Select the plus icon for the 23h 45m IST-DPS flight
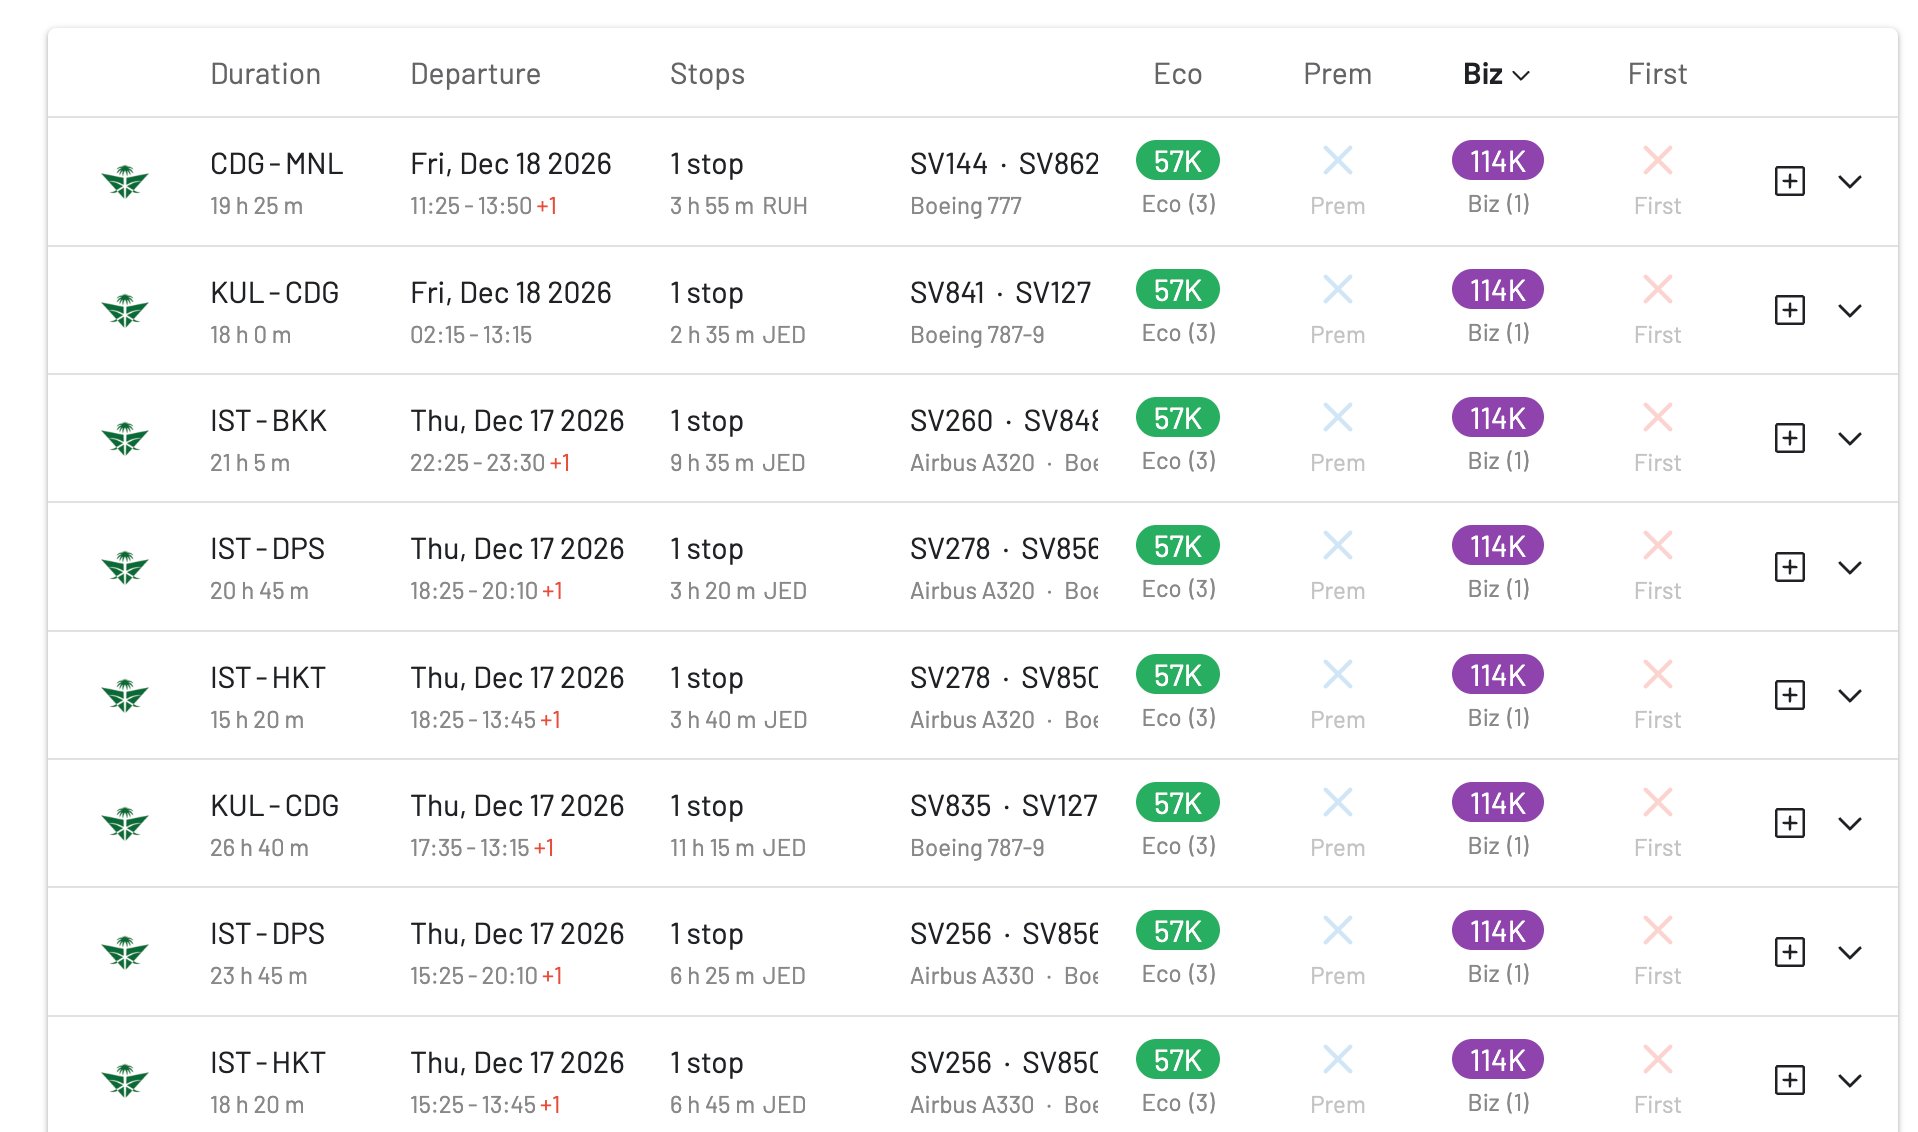Image resolution: width=1918 pixels, height=1132 pixels. [x=1789, y=951]
